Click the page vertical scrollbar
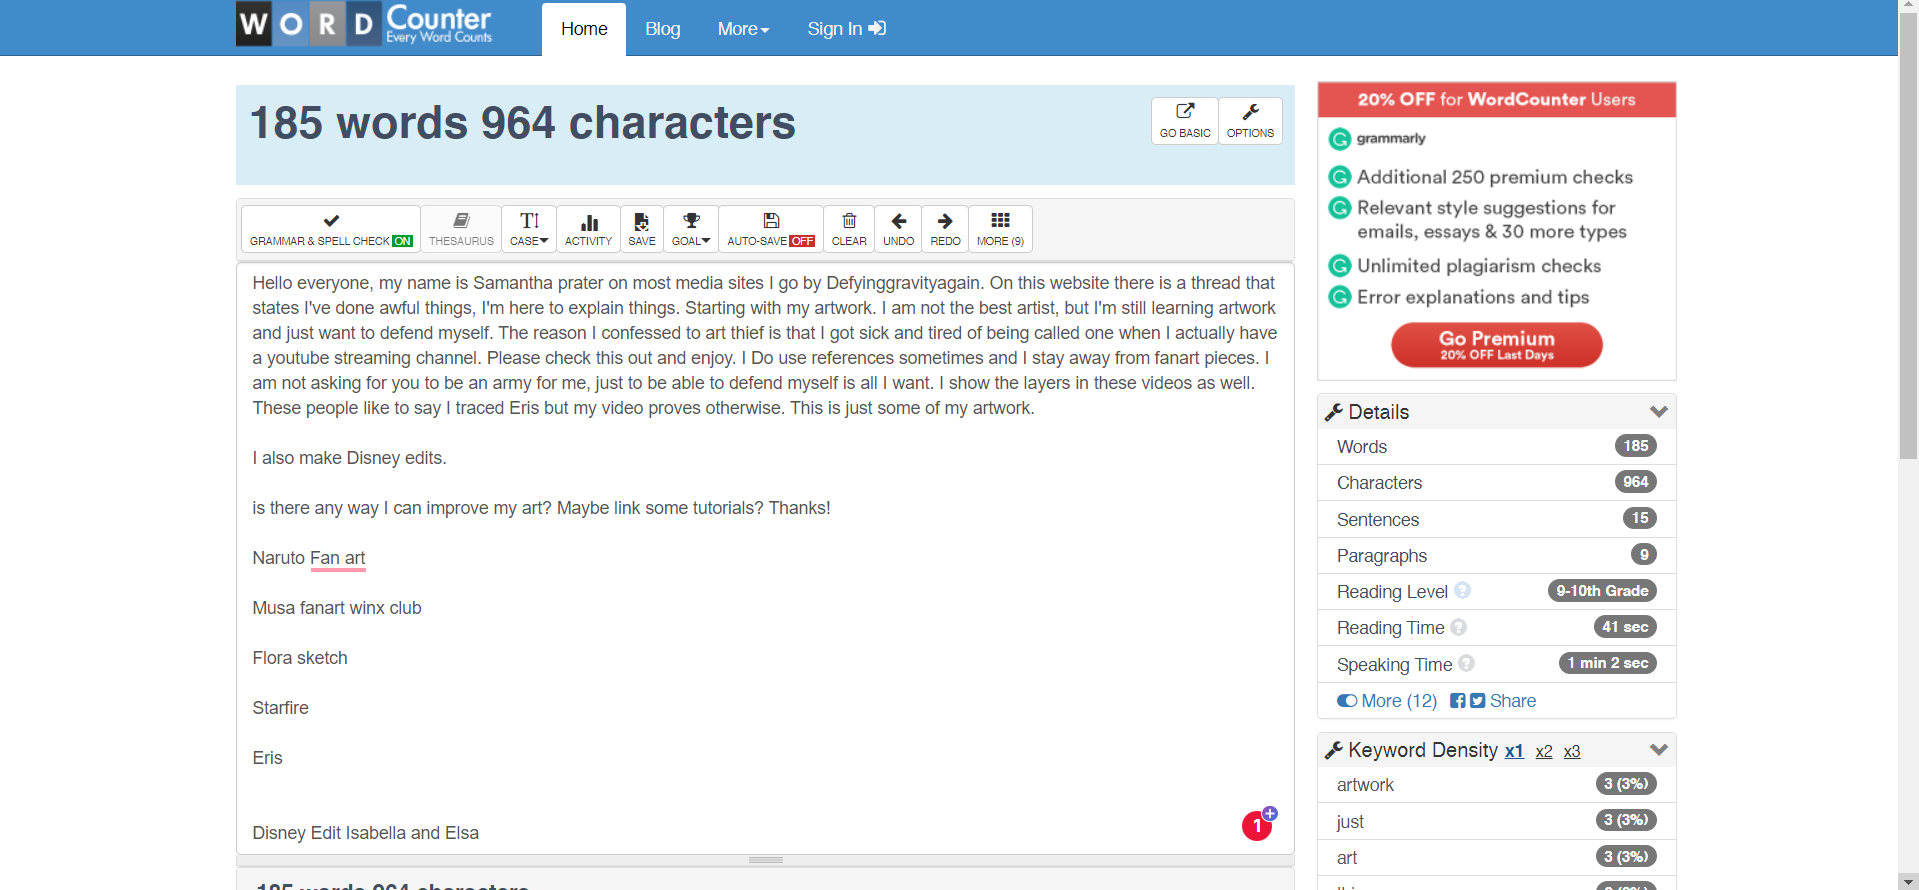The image size is (1919, 890). [1908, 236]
